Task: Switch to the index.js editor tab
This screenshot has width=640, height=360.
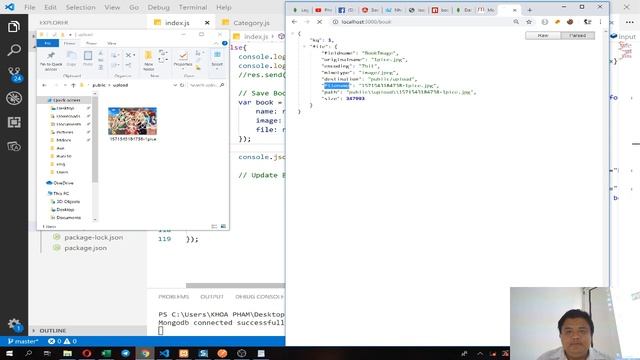Action: (177, 23)
